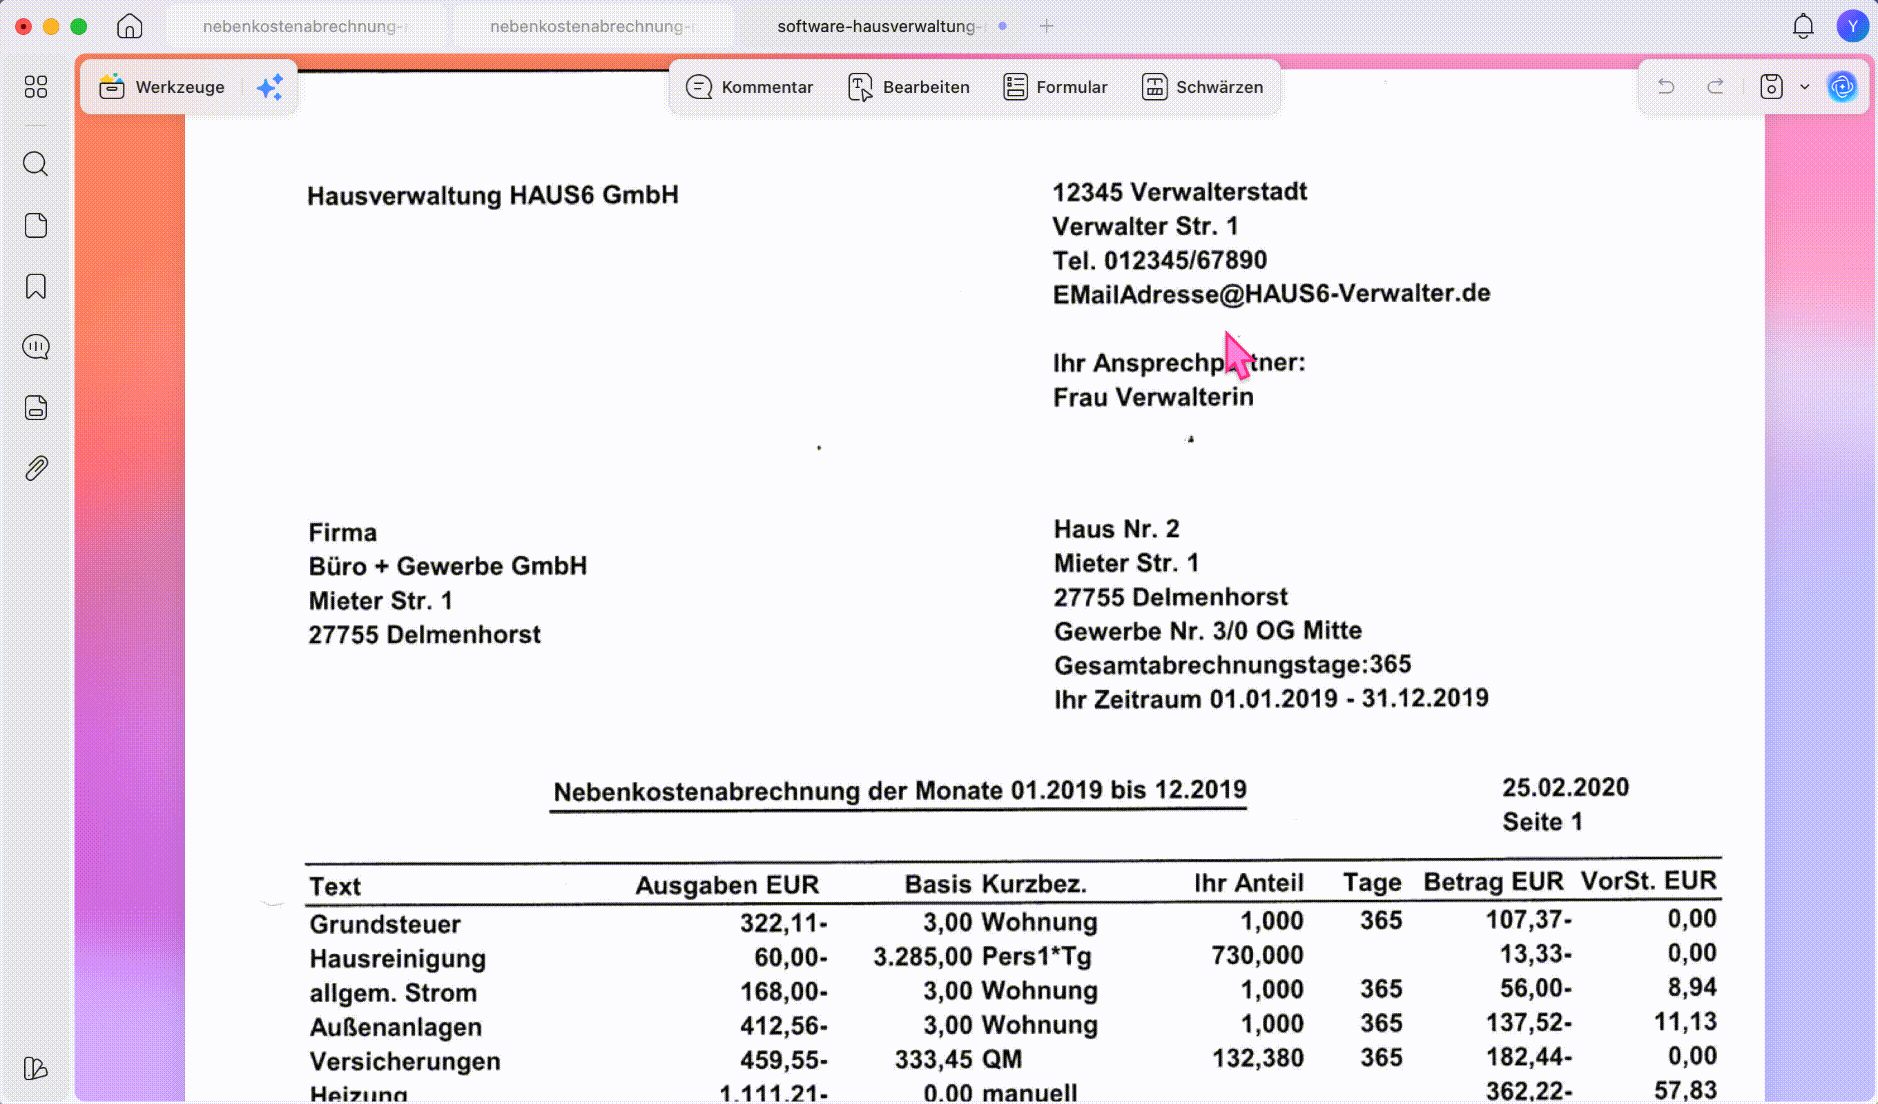Switch to second nebenkostenabrechnung tab
Screen dimensions: 1878x1104
click(591, 26)
